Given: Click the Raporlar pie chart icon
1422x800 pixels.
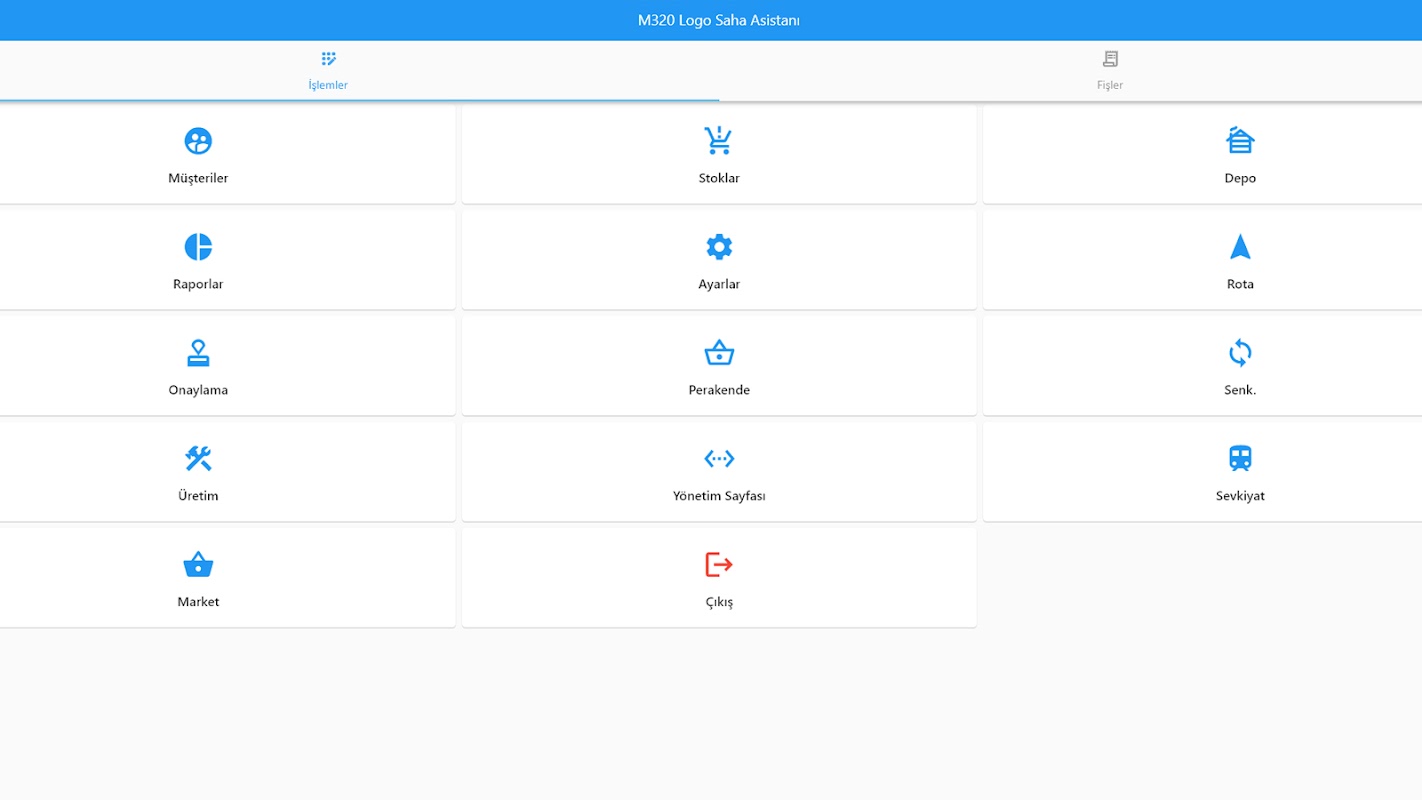Looking at the screenshot, I should pyautogui.click(x=198, y=247).
